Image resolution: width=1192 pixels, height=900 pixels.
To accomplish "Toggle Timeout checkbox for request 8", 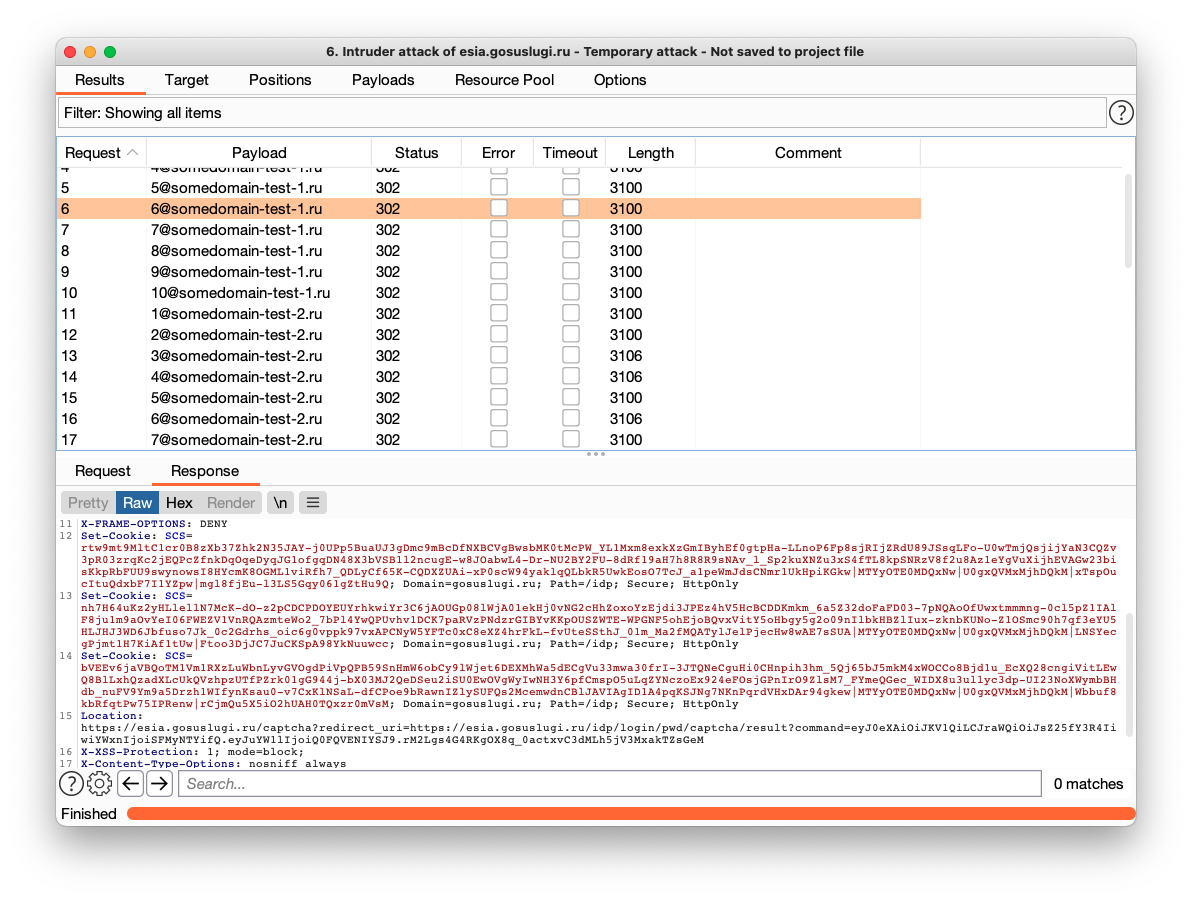I will point(571,251).
